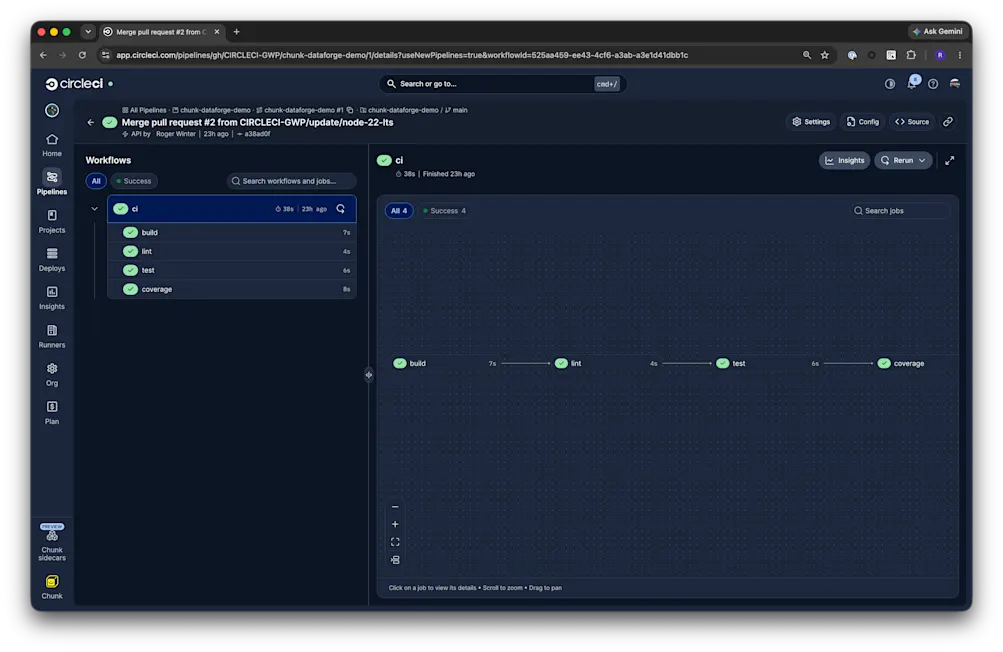Copy pipeline link icon next to Source
Image resolution: width=1003 pixels, height=652 pixels.
948,122
